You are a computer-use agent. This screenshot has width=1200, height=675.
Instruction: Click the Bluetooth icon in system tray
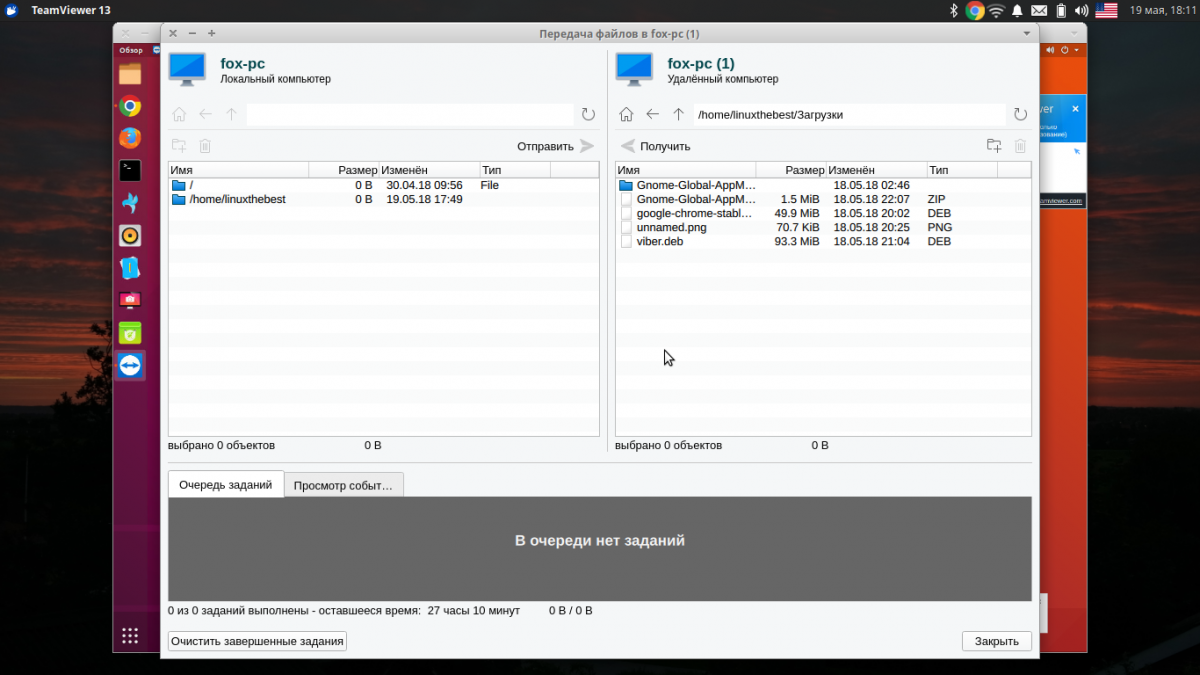(x=953, y=10)
